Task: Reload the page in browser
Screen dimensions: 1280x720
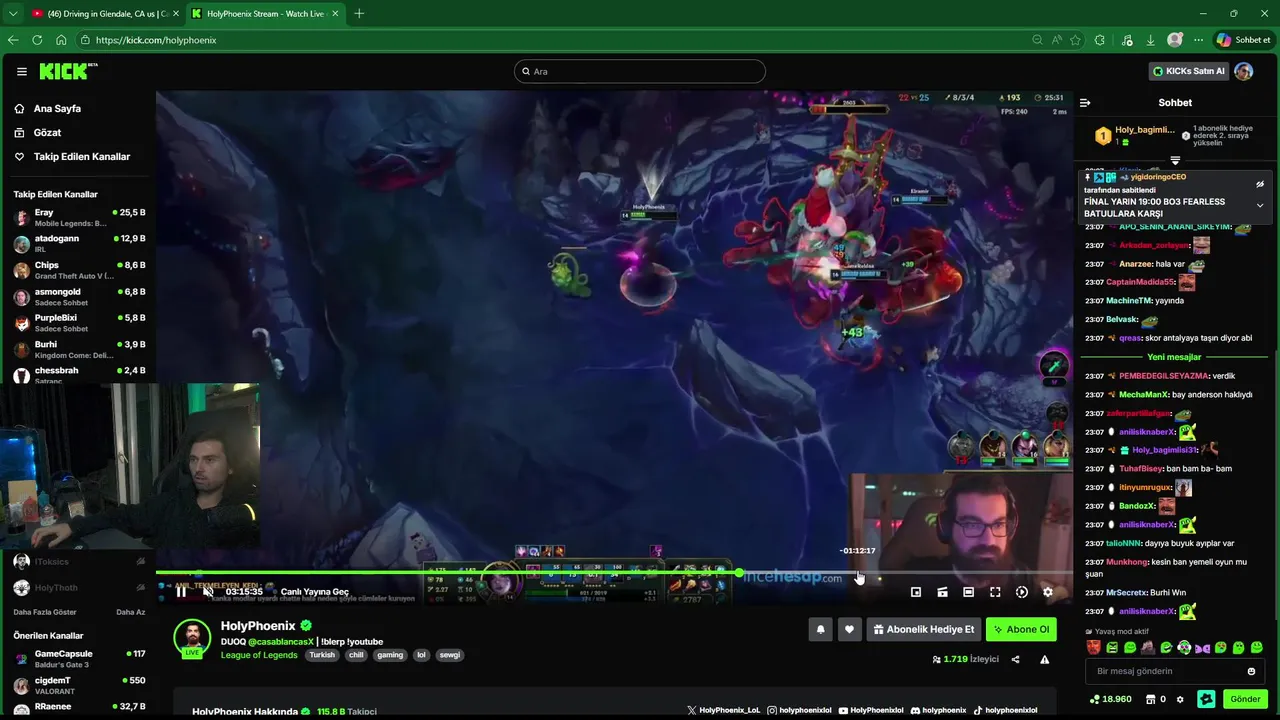Action: click(x=37, y=40)
